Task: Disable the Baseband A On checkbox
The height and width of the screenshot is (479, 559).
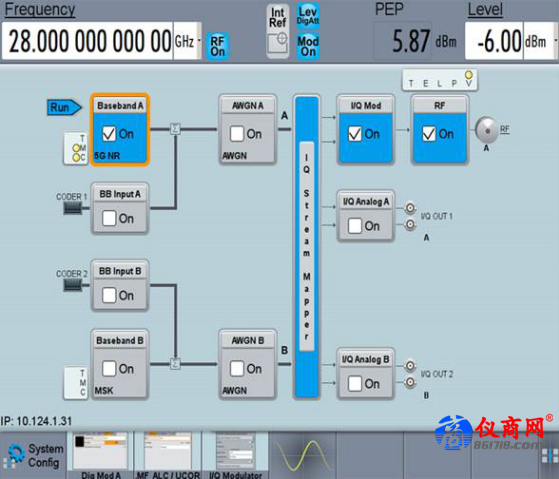Action: [109, 134]
